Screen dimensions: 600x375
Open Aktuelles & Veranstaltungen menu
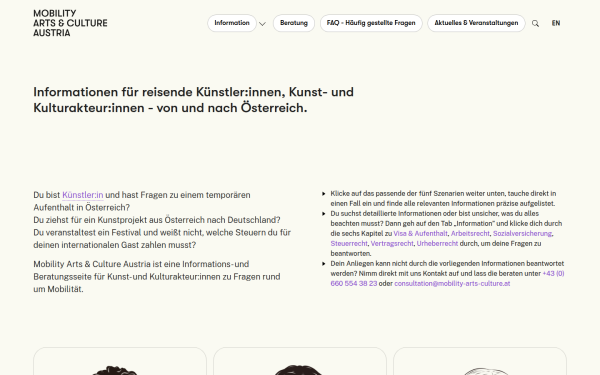tap(476, 23)
